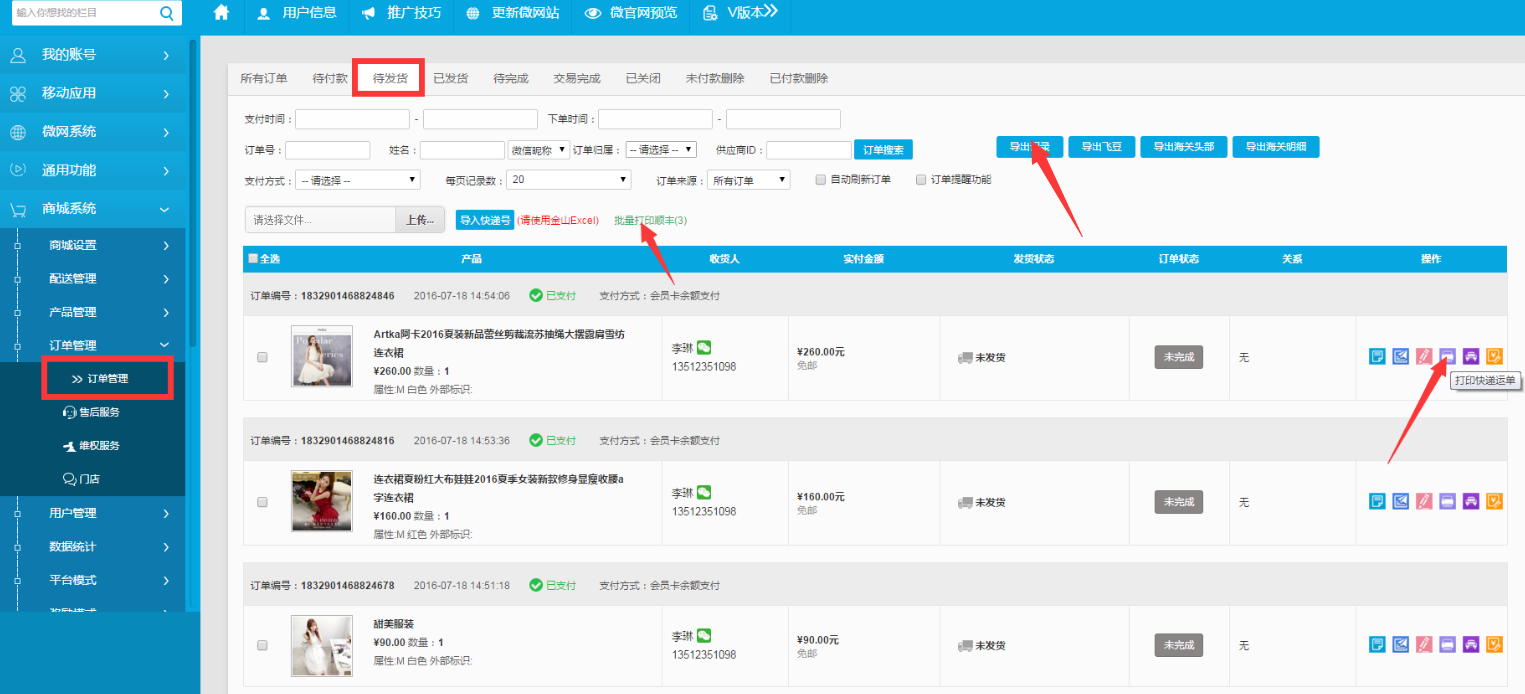Click the 供应商ID input field
The height and width of the screenshot is (694, 1525).
click(x=808, y=150)
